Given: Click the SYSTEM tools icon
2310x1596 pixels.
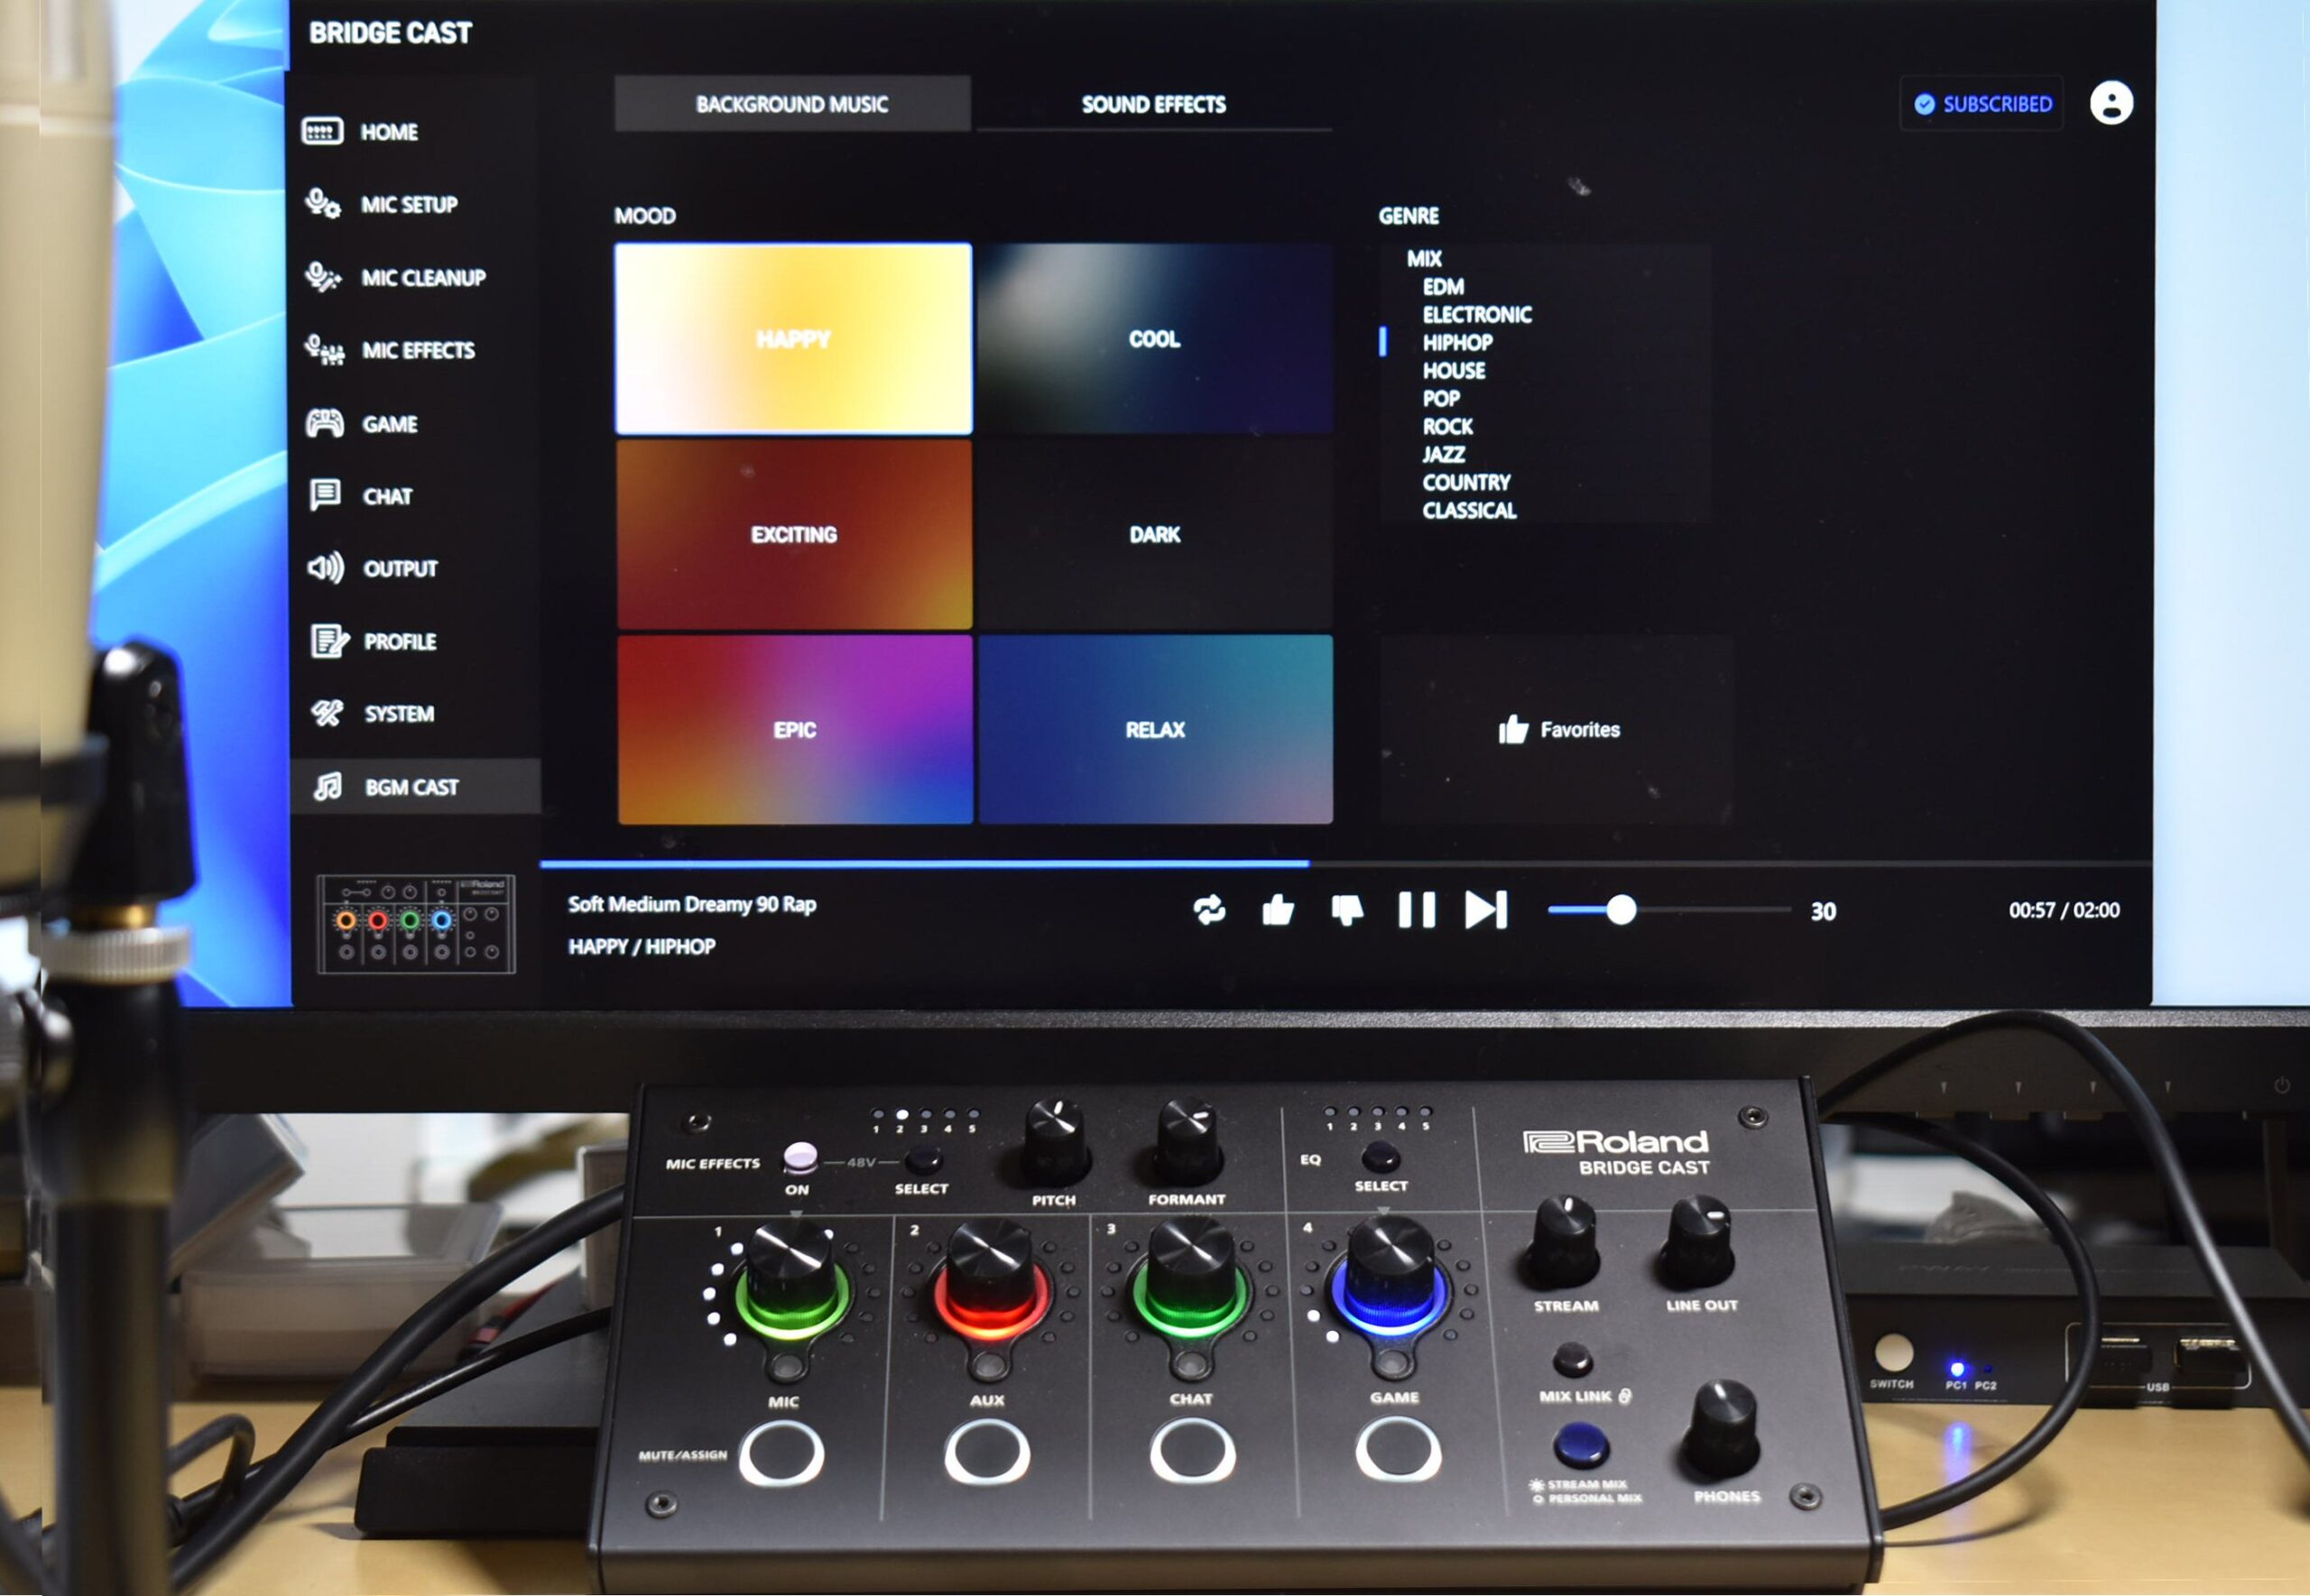Looking at the screenshot, I should click(327, 713).
